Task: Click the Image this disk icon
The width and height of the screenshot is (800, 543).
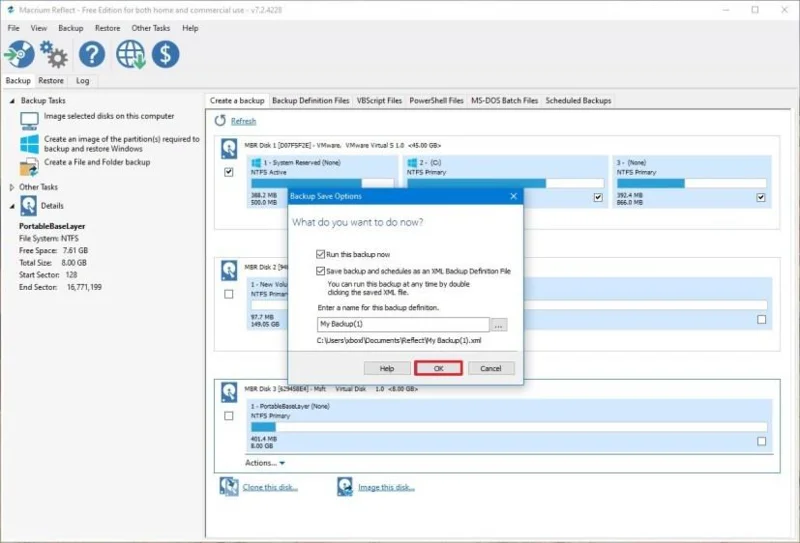Action: click(x=345, y=486)
